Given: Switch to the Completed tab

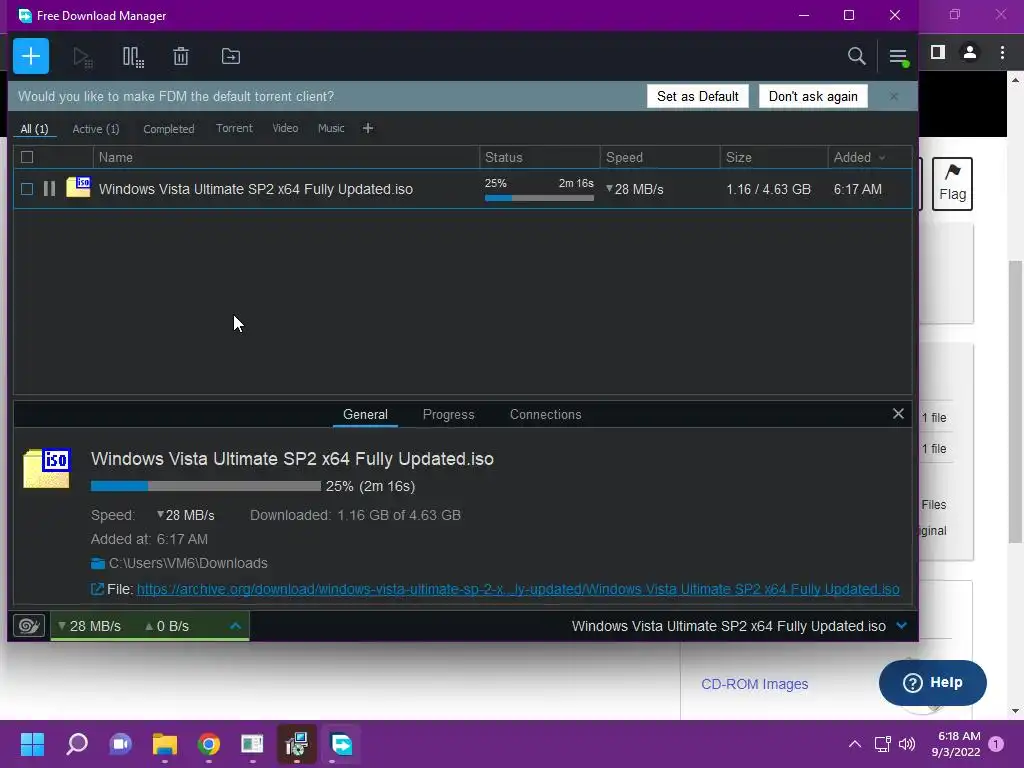Looking at the screenshot, I should tap(168, 129).
